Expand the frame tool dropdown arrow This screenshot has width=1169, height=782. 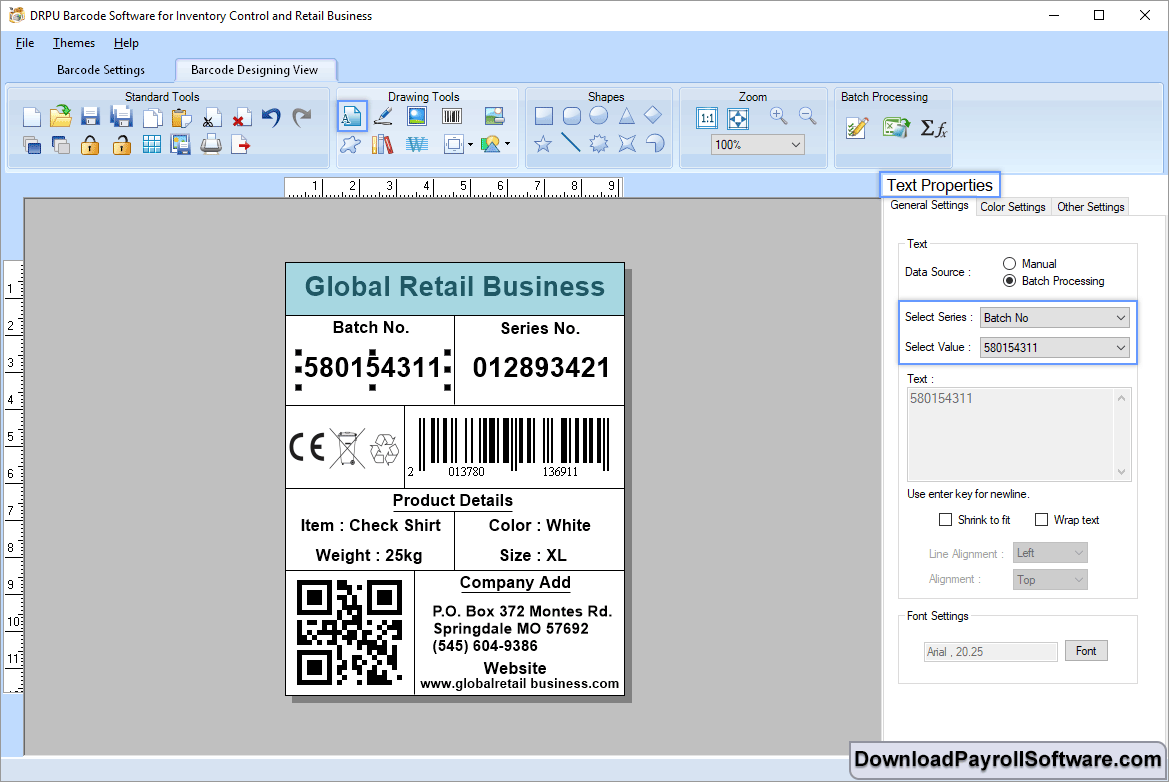click(x=470, y=145)
